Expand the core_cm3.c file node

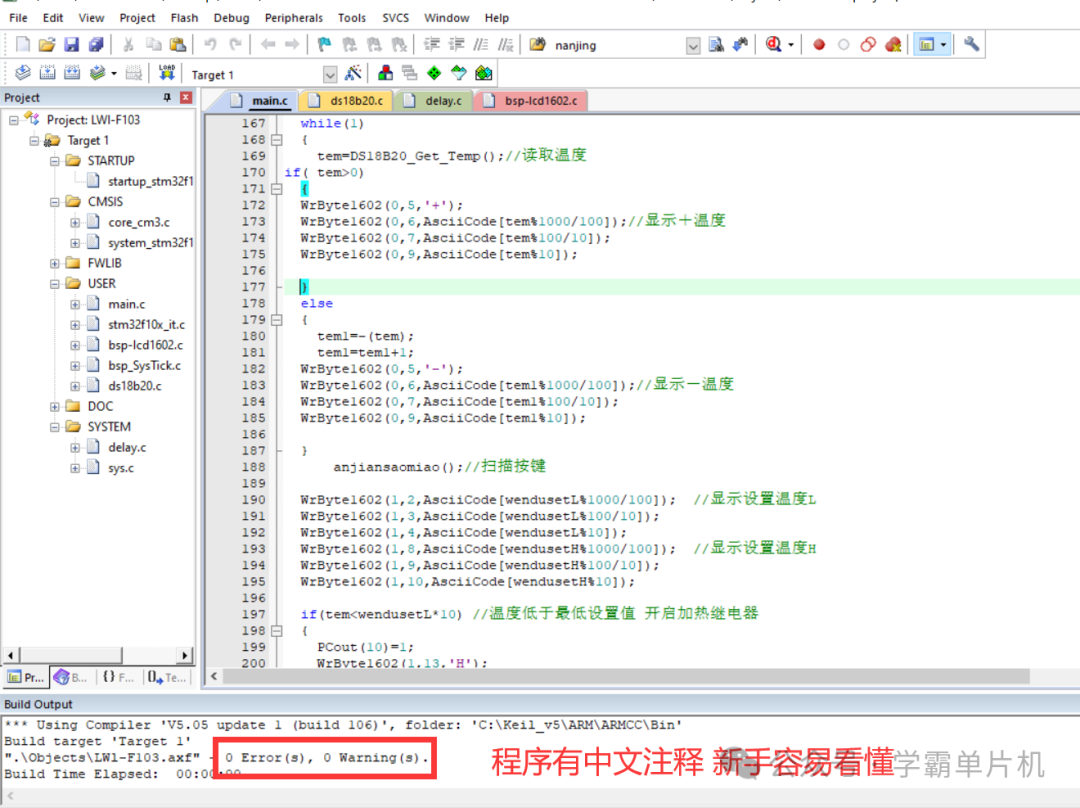[x=75, y=222]
